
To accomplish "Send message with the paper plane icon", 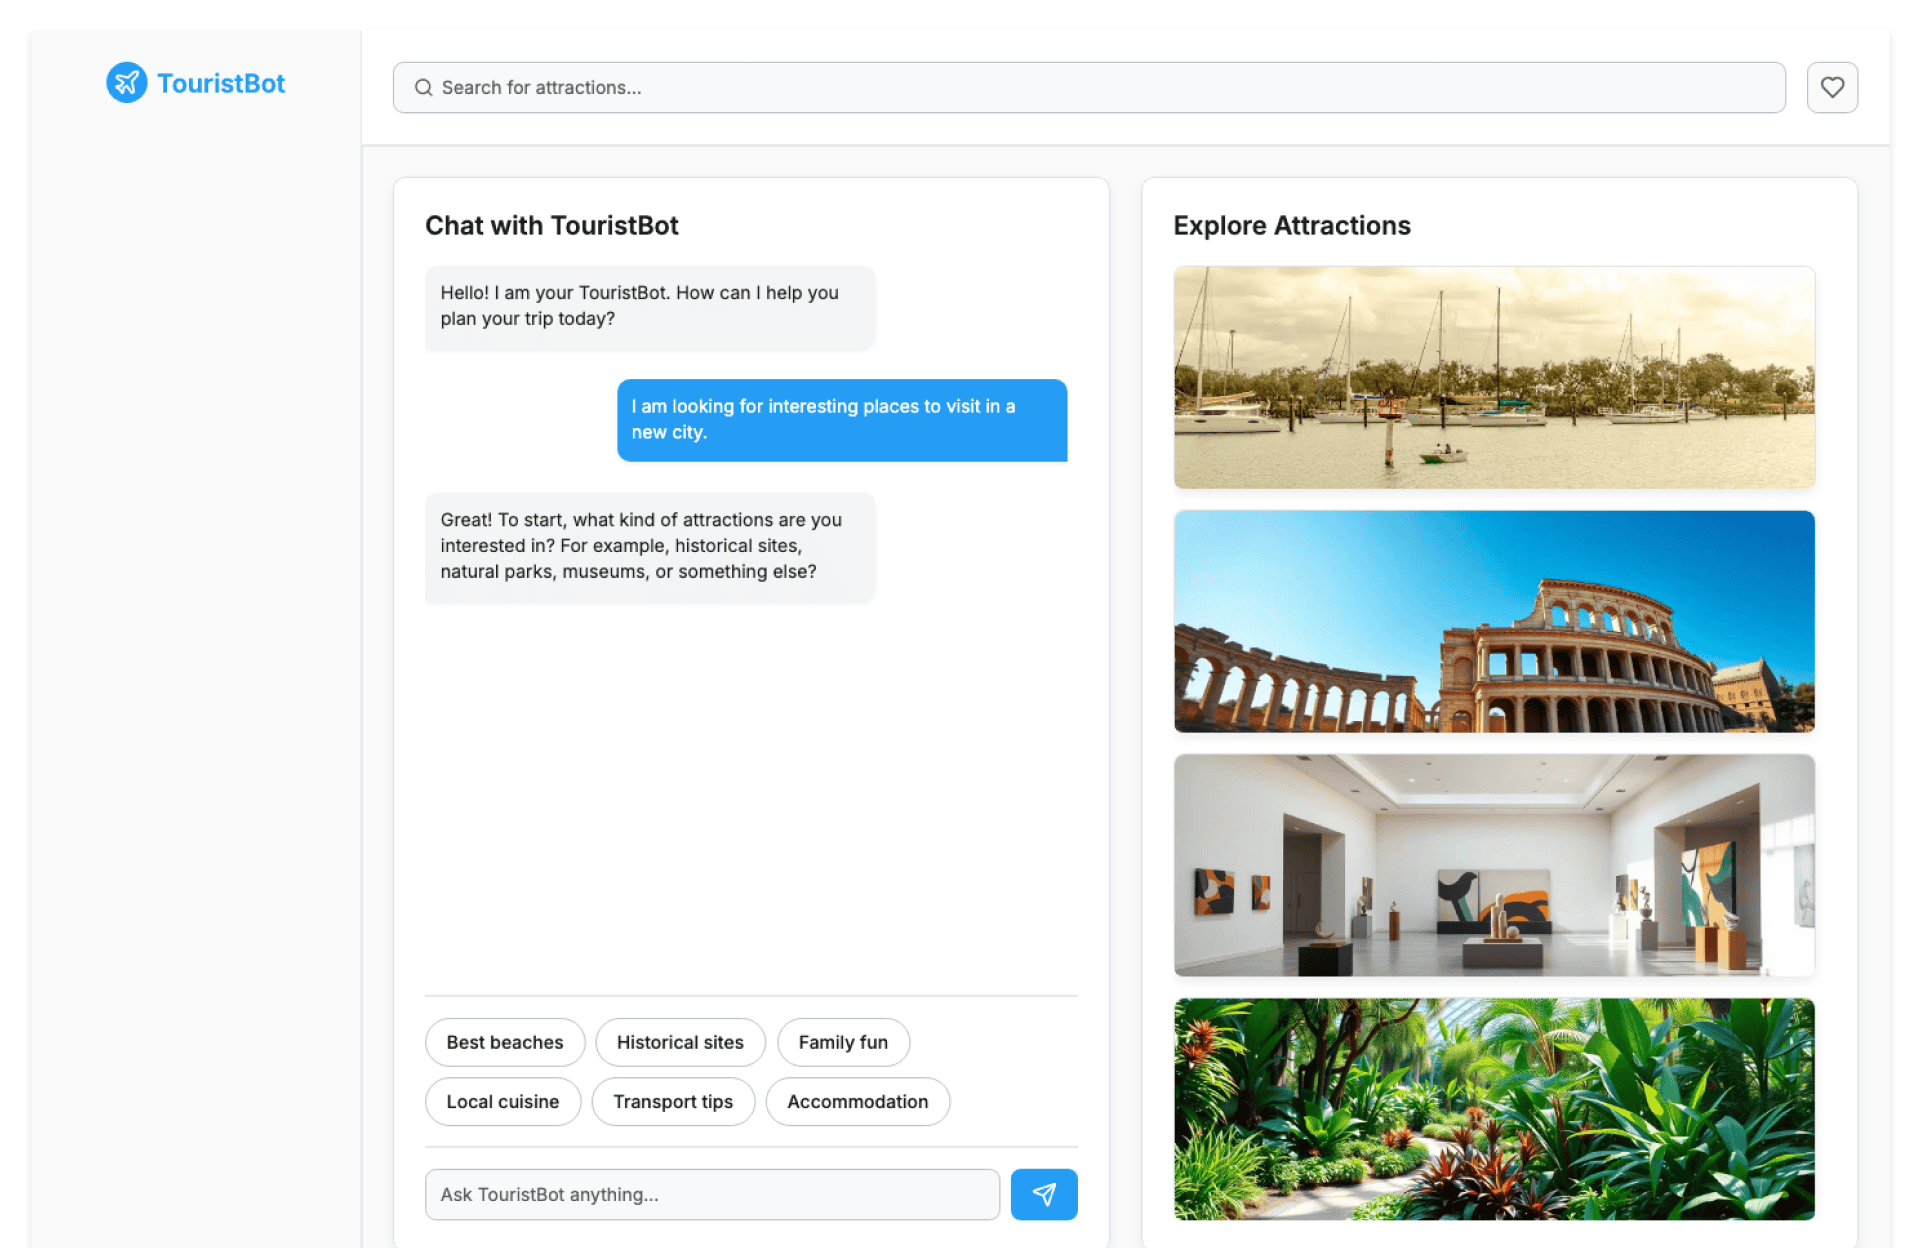I will (1044, 1194).
